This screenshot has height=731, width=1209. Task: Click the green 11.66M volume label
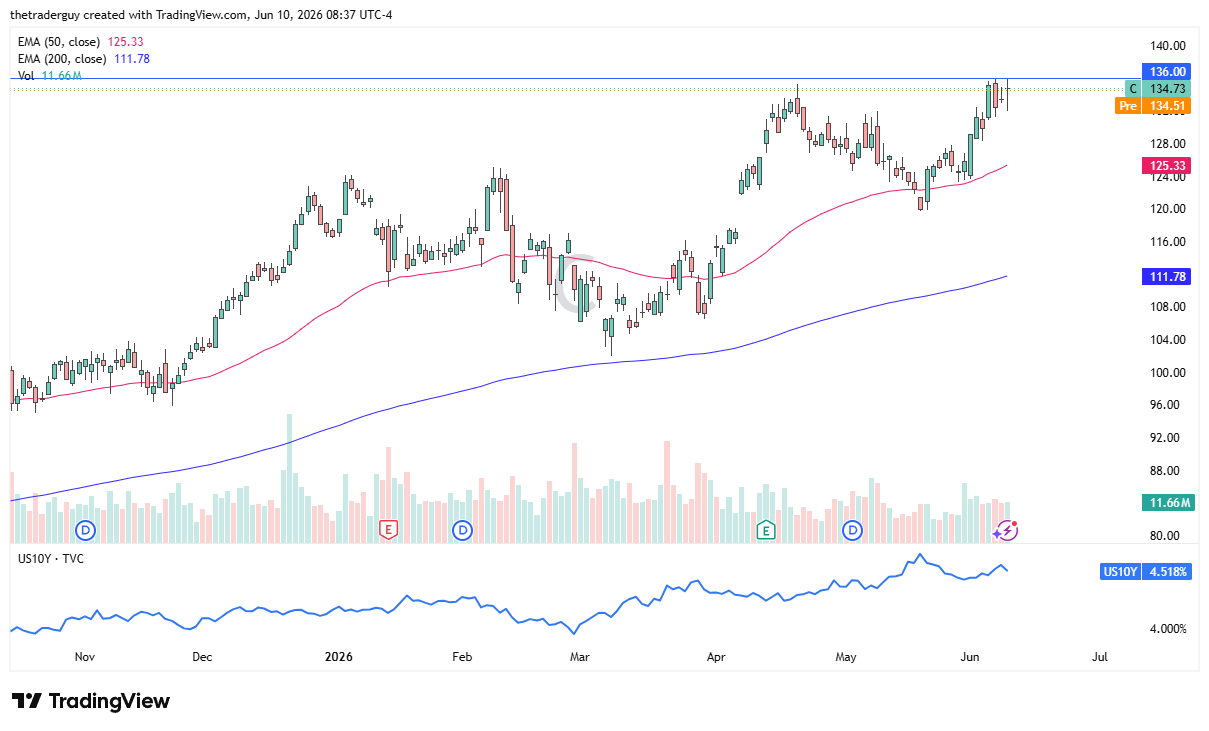pyautogui.click(x=1167, y=503)
